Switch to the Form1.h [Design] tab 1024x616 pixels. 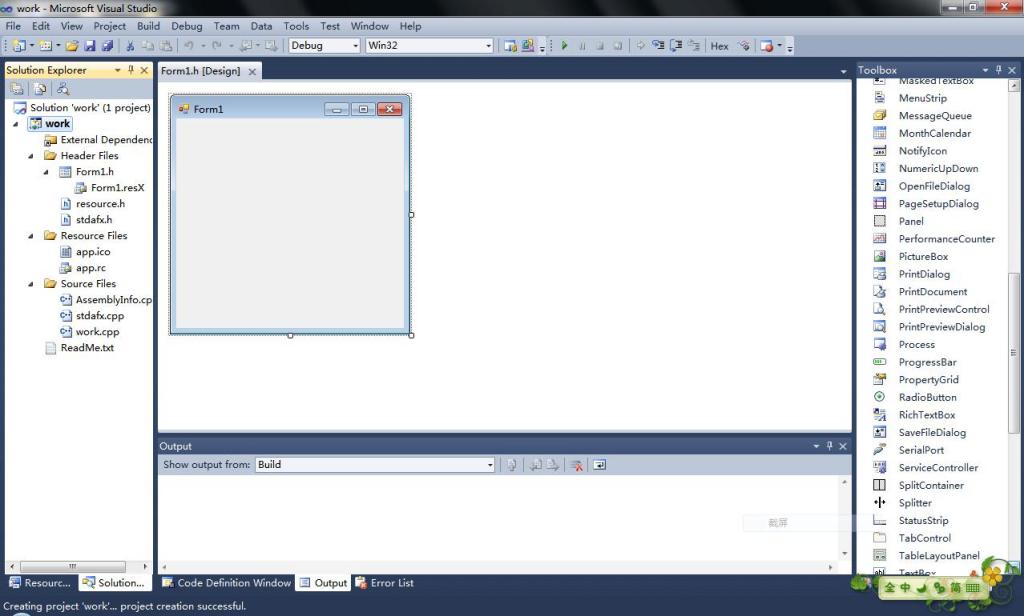(200, 71)
